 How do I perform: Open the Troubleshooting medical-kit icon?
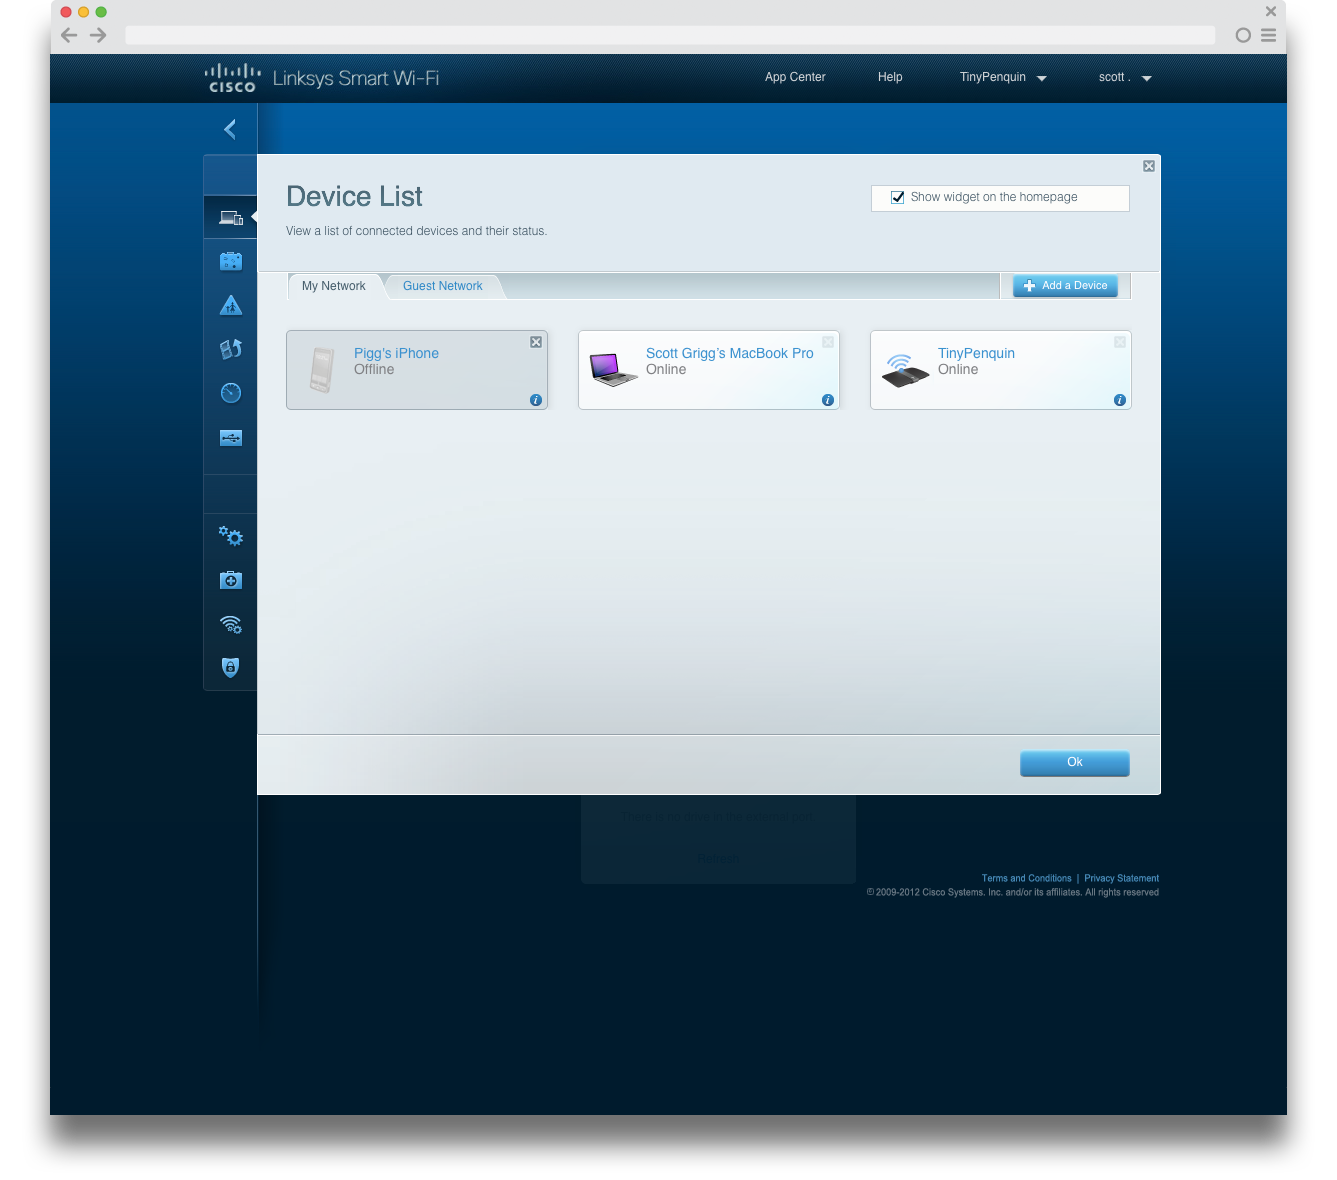[x=231, y=580]
